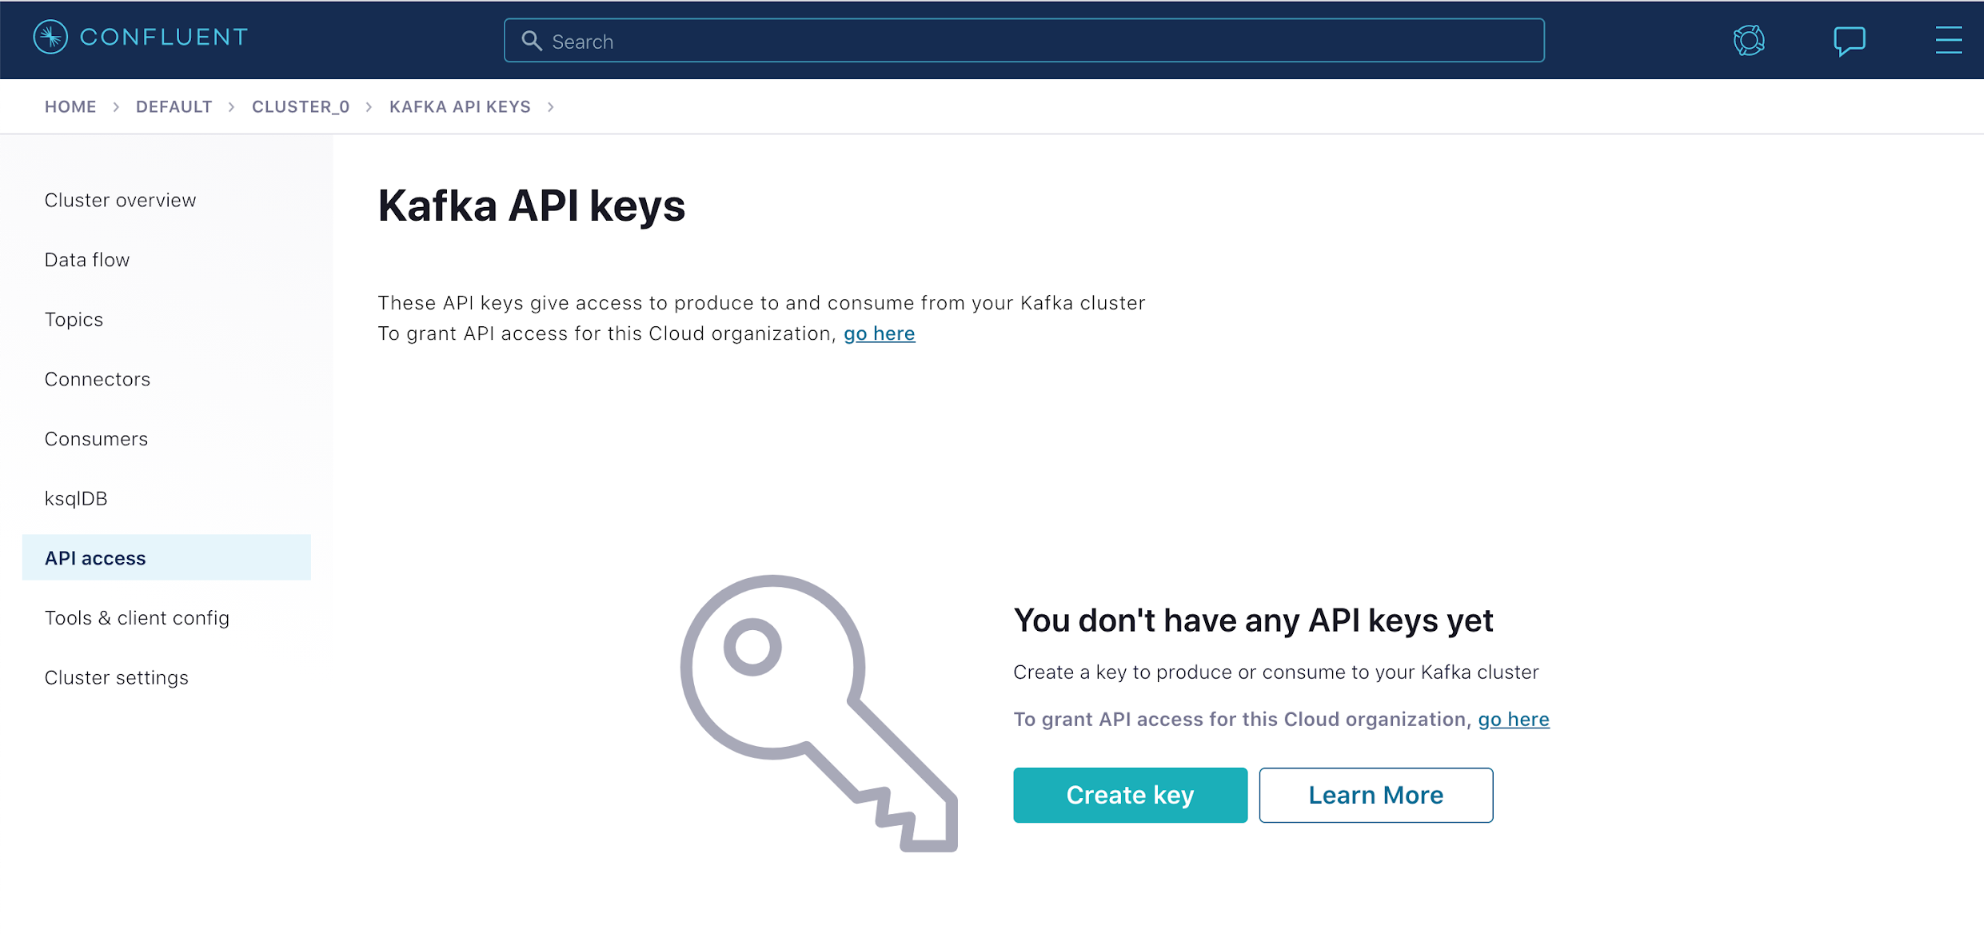Click the 'Kafka API keys' page heading

pyautogui.click(x=532, y=206)
